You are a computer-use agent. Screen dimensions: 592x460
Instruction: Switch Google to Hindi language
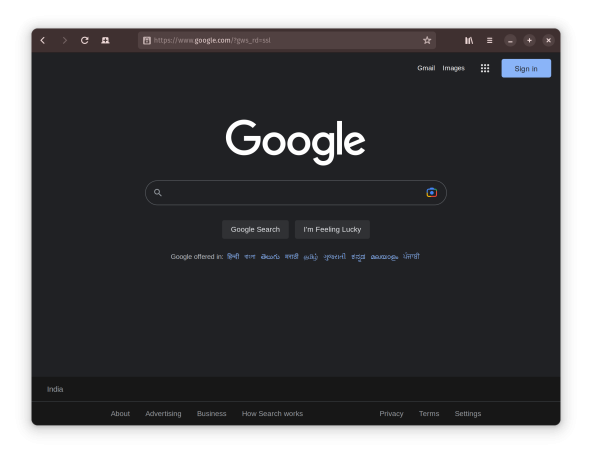point(233,256)
